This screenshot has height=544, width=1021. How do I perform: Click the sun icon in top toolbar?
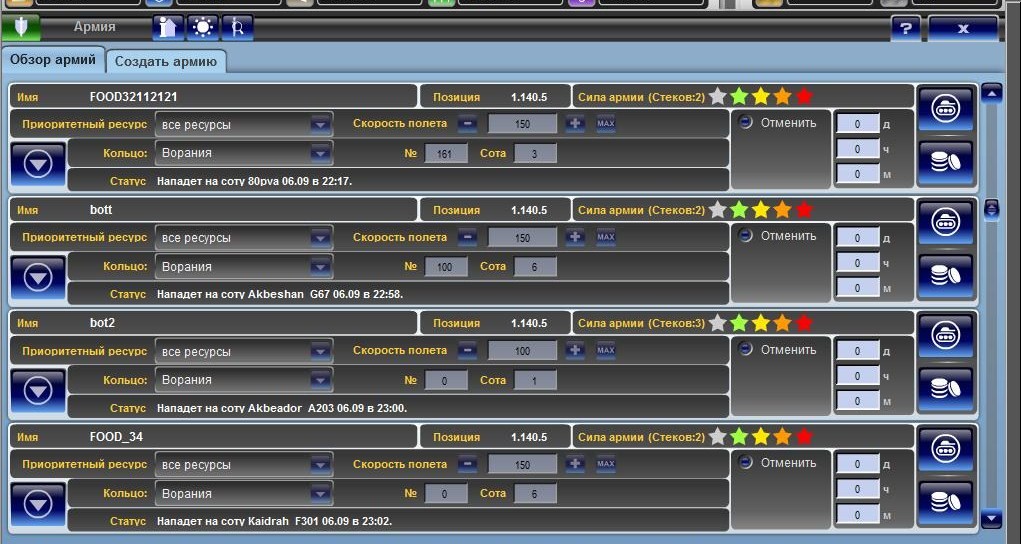(x=203, y=27)
